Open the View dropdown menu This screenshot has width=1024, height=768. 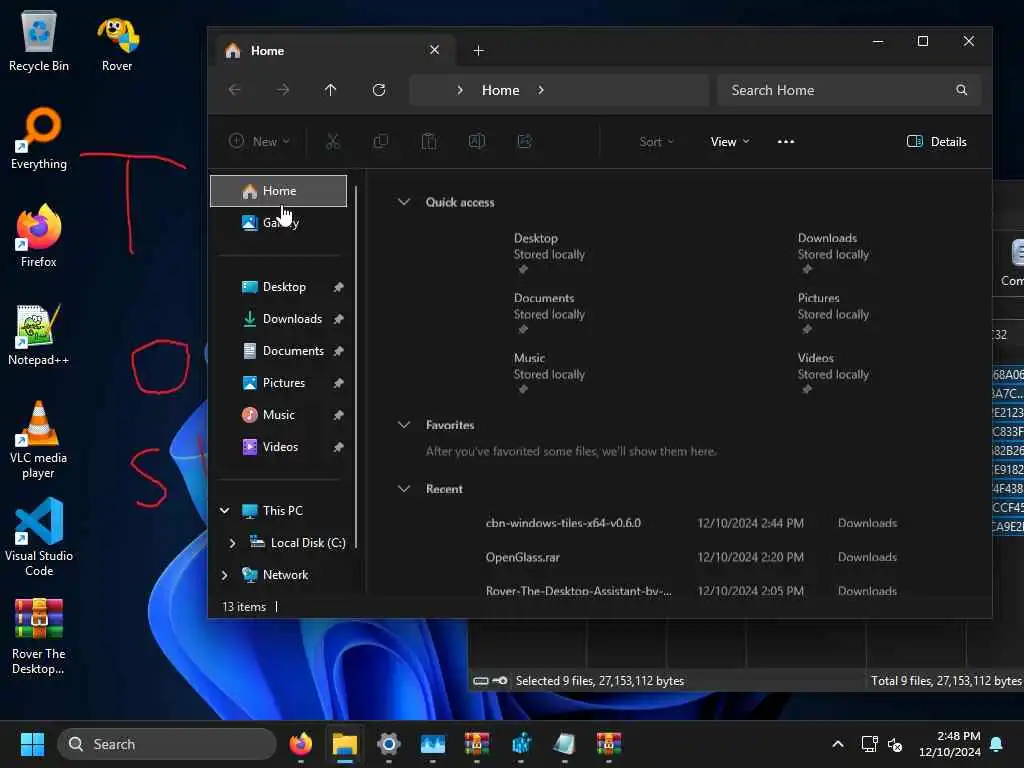pos(729,142)
